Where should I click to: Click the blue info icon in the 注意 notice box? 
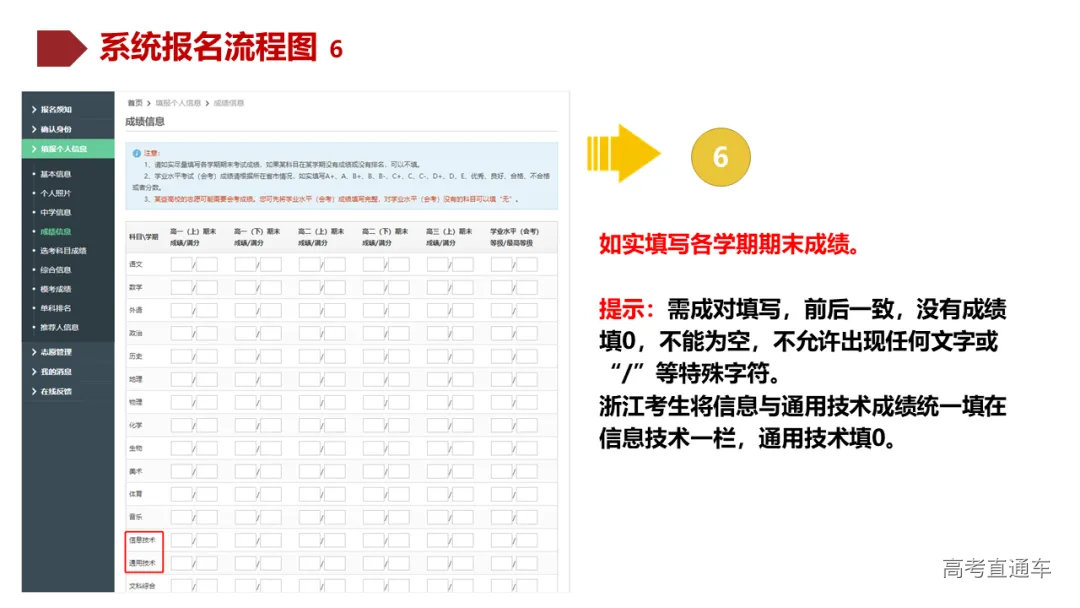click(136, 152)
